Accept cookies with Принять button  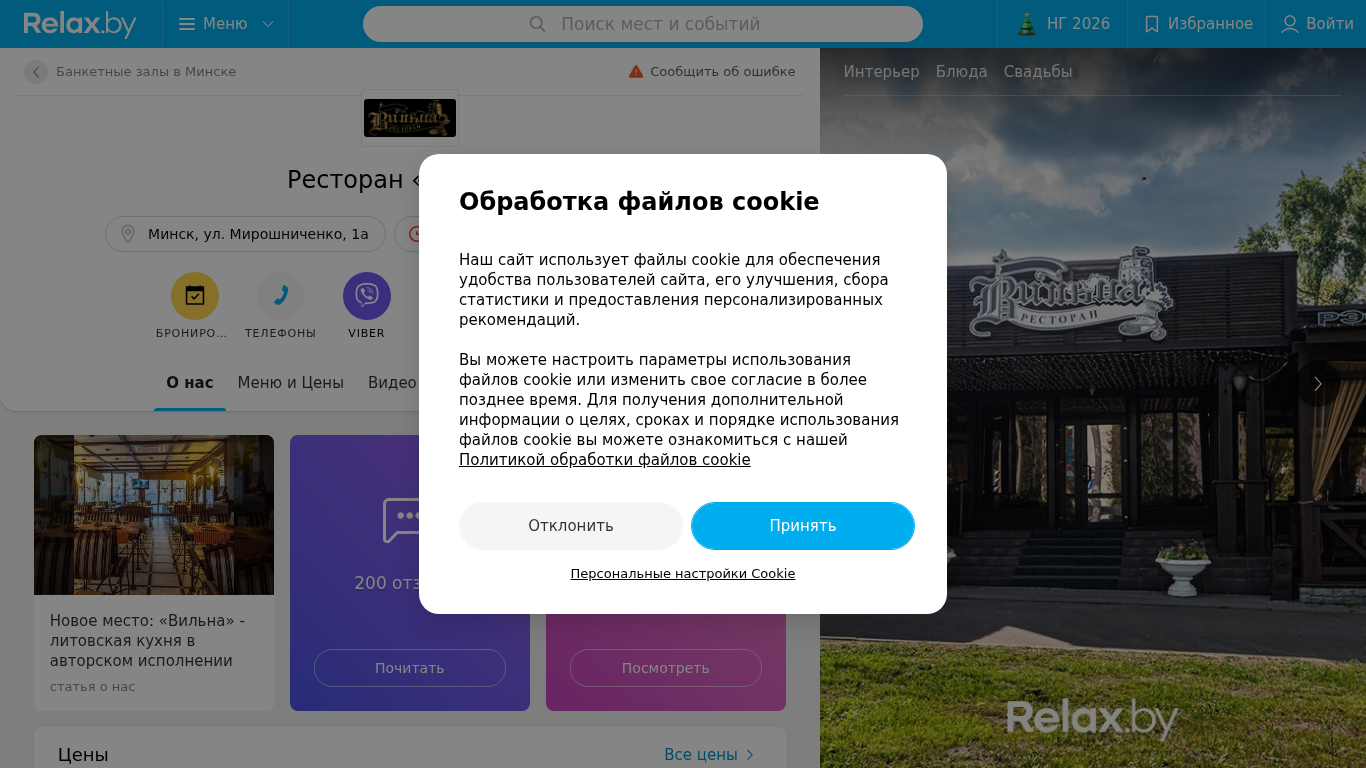tap(803, 526)
